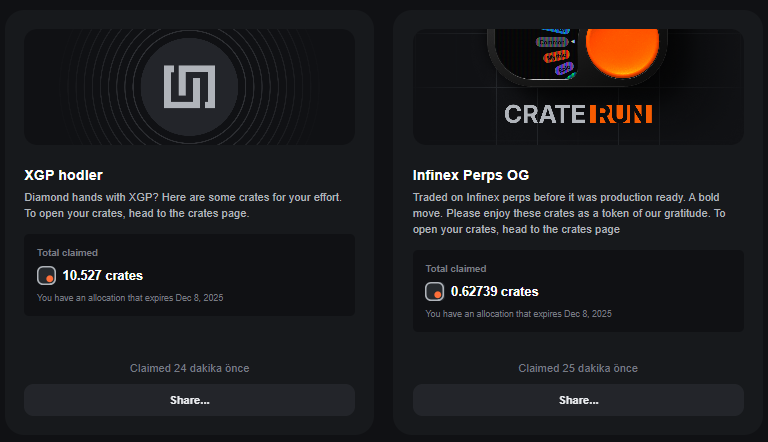Click Total claimed label in XGP hodler card
Image resolution: width=768 pixels, height=442 pixels.
68,253
